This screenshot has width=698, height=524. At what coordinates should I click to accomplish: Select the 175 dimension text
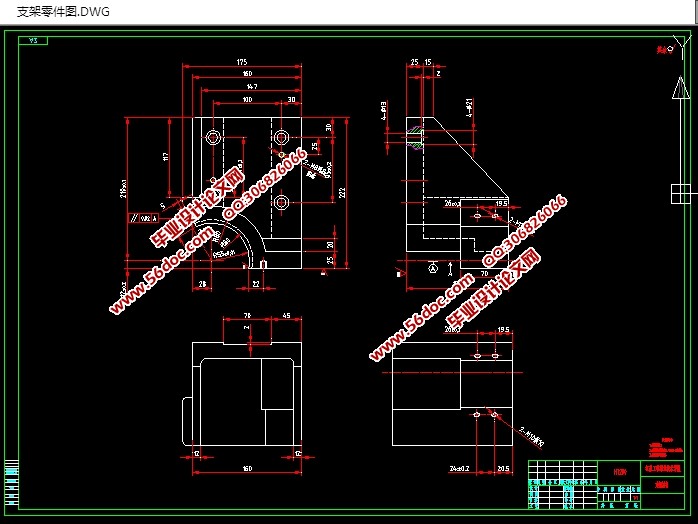pyautogui.click(x=242, y=62)
